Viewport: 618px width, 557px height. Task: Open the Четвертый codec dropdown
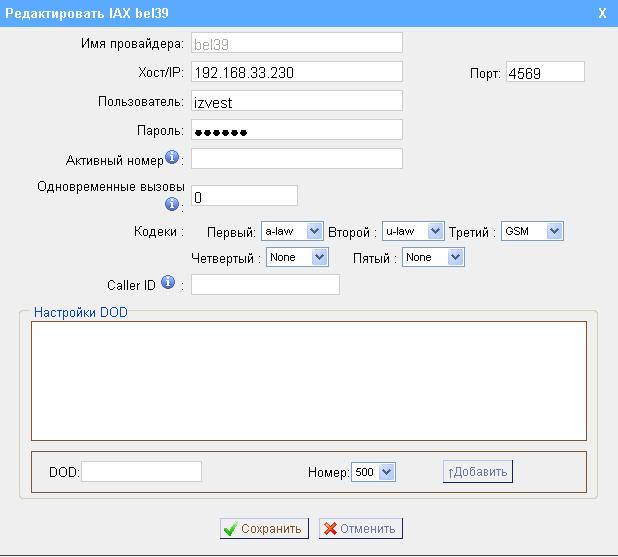tap(297, 258)
